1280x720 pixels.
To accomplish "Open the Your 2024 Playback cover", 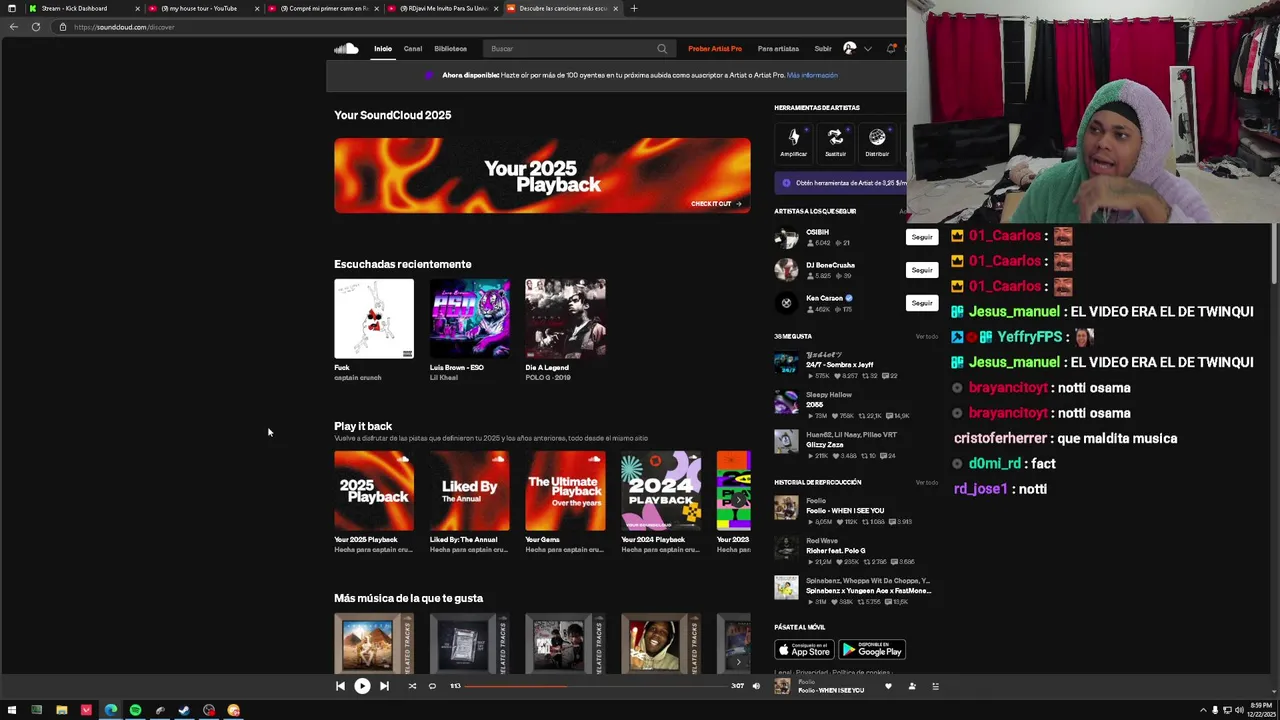I will pos(661,491).
